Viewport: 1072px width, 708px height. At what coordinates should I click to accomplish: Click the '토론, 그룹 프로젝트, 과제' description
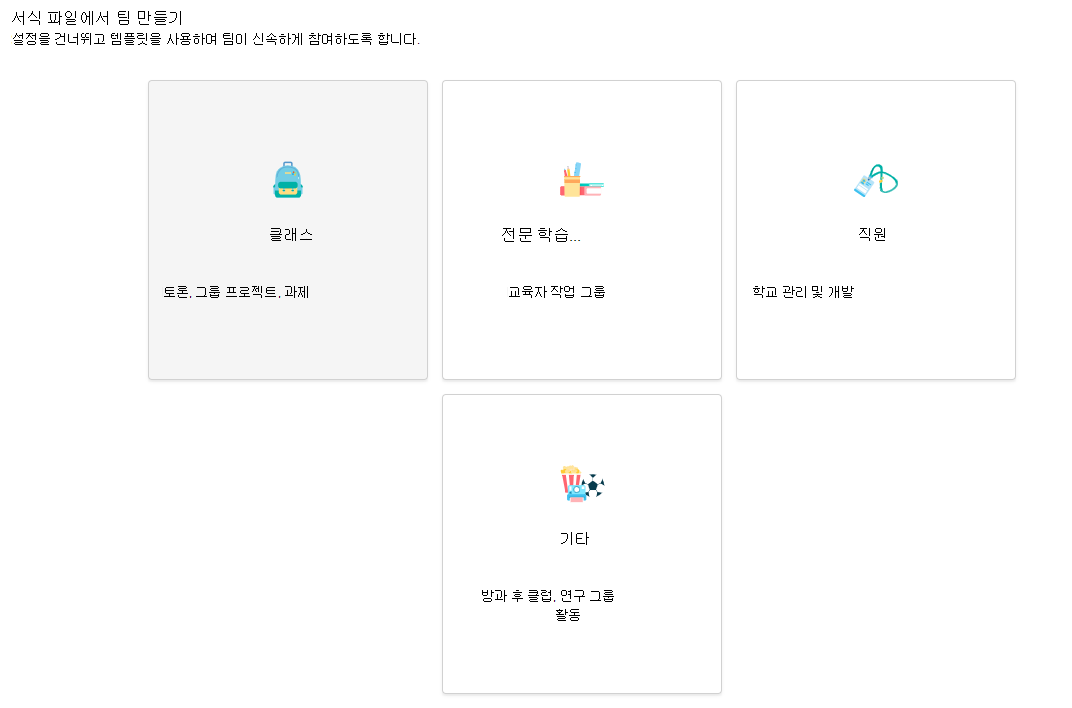click(236, 292)
